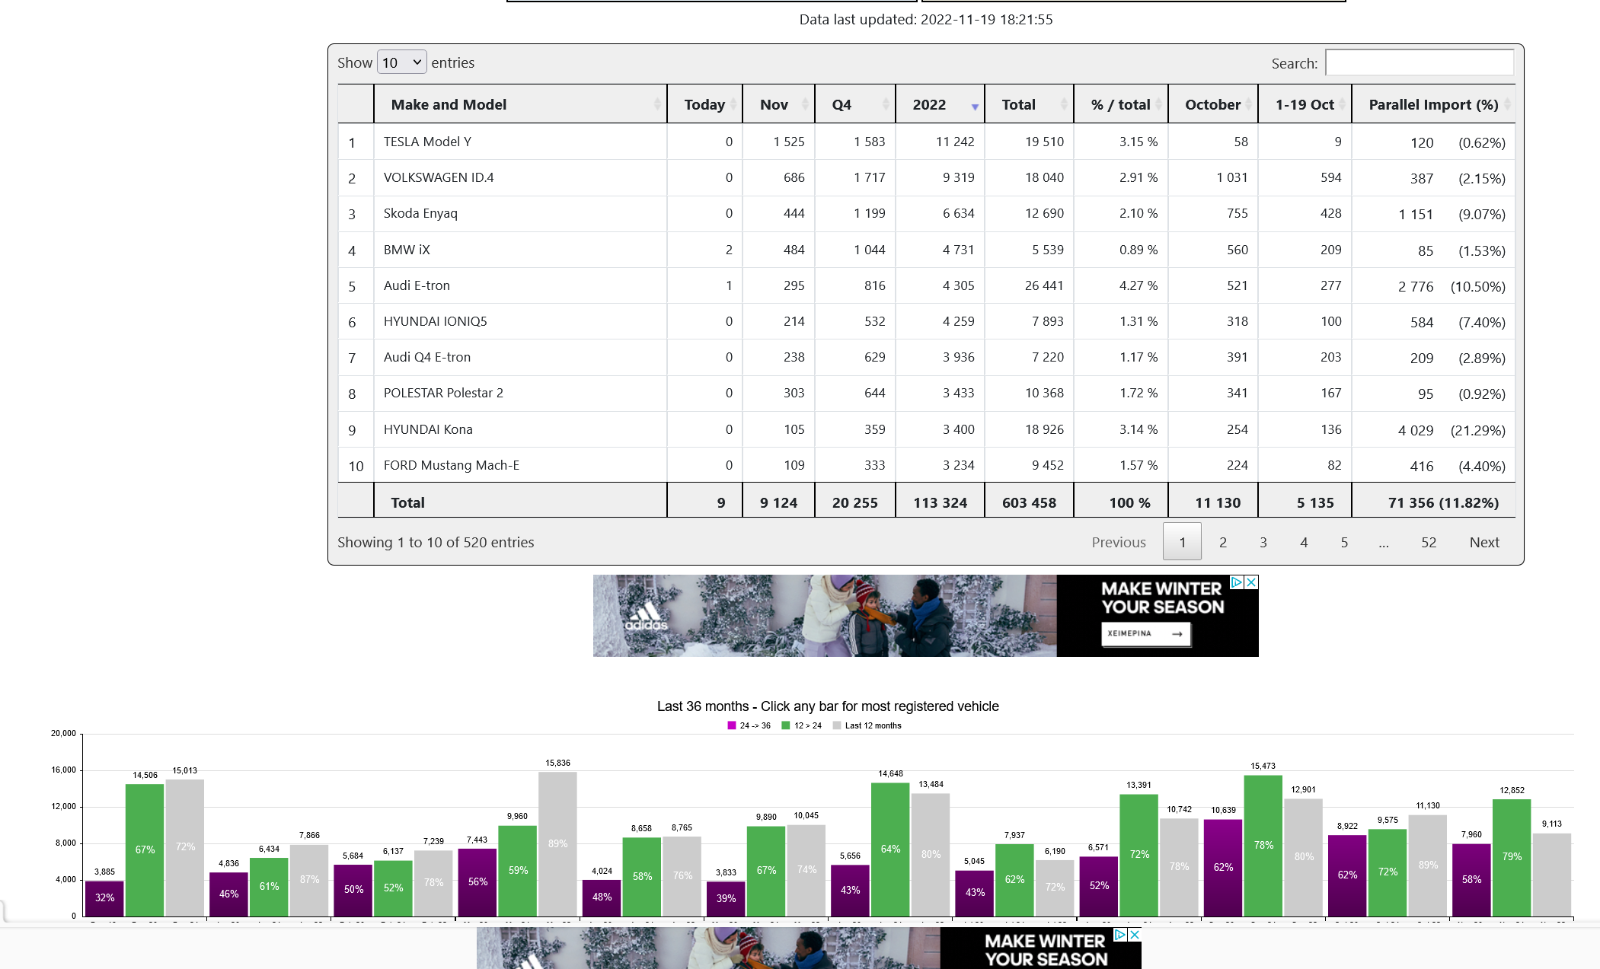
Task: Go to pagination page 2
Action: click(x=1223, y=542)
